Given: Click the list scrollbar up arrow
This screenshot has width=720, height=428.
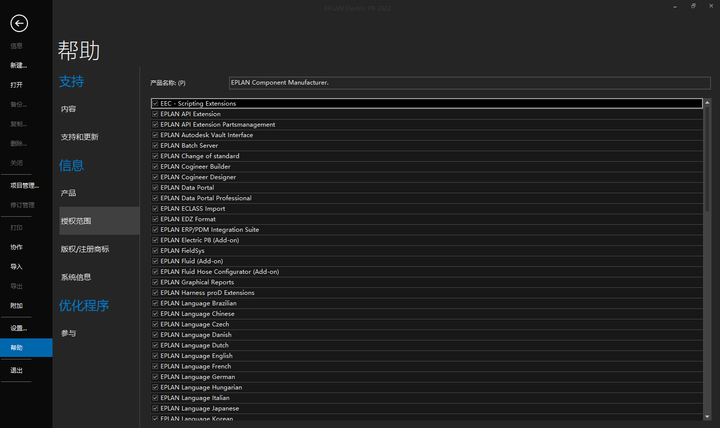Looking at the screenshot, I should 707,102.
